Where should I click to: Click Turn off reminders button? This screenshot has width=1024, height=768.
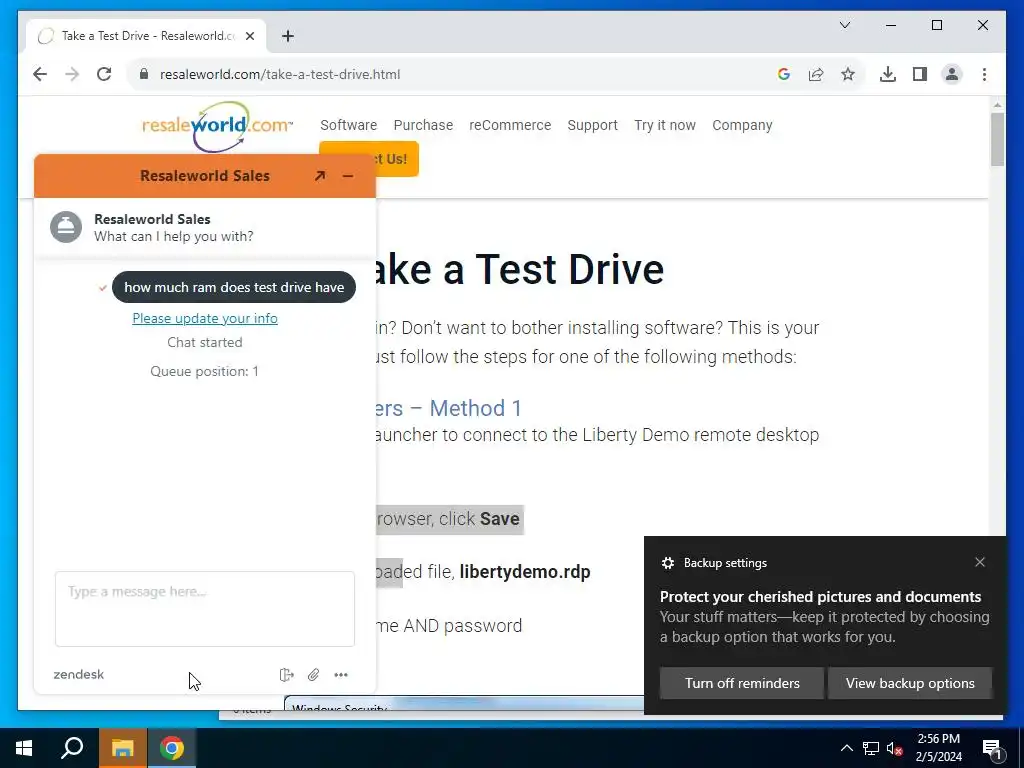pos(742,683)
